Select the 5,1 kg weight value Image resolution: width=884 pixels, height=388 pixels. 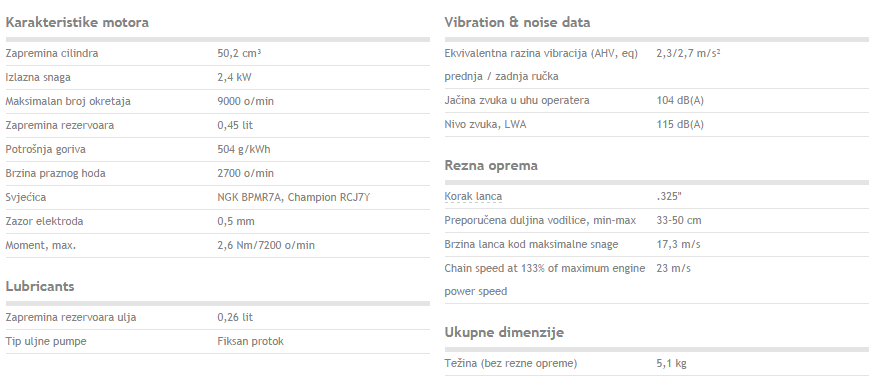[671, 364]
